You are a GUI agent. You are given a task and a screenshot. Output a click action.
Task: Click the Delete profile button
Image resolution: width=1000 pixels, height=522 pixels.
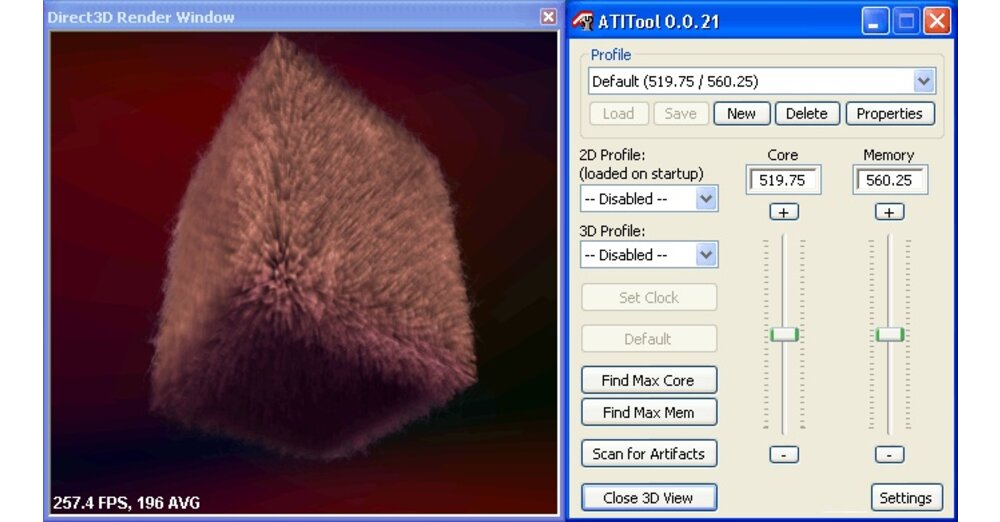[806, 114]
